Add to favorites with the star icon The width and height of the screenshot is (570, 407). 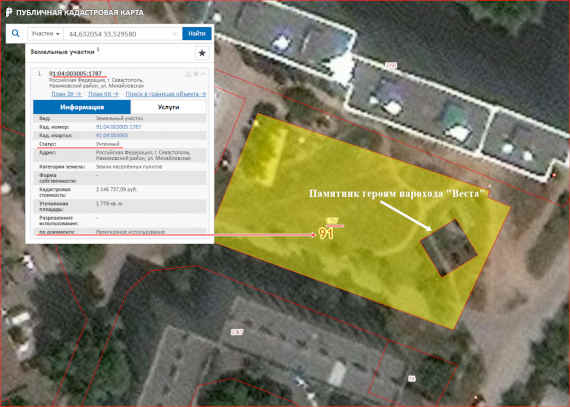[202, 53]
